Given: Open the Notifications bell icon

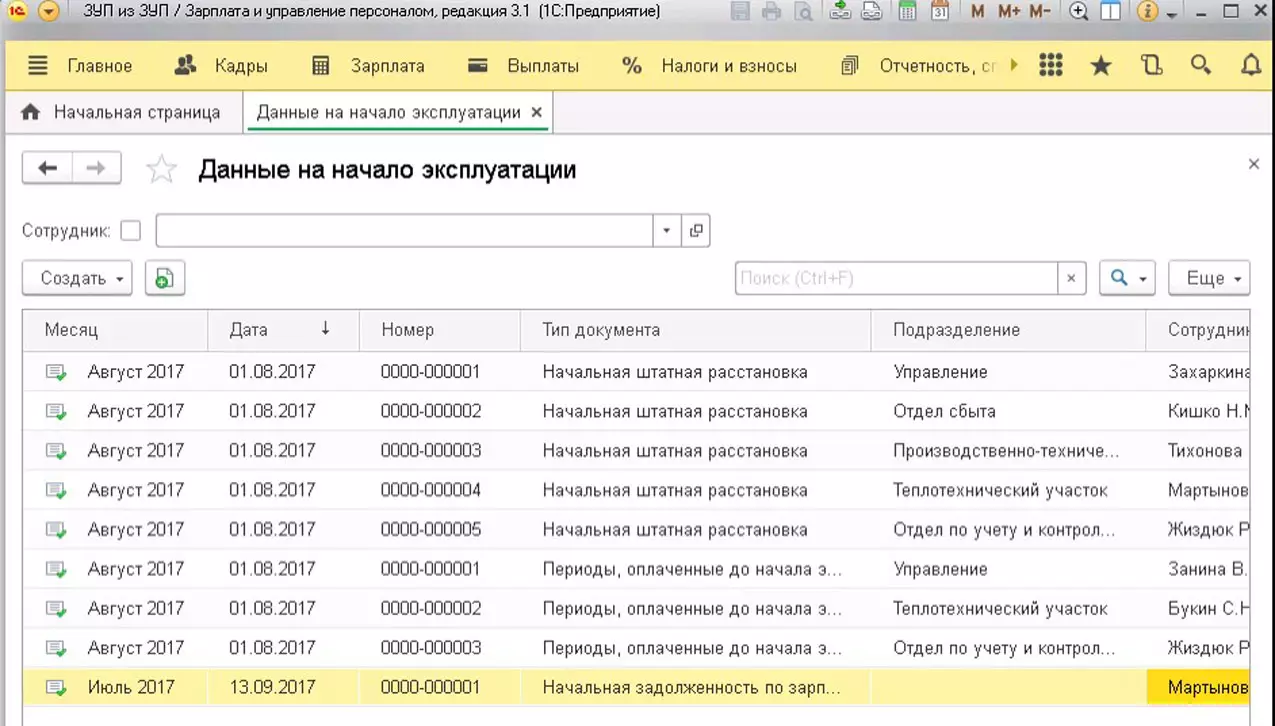Looking at the screenshot, I should tap(1251, 66).
